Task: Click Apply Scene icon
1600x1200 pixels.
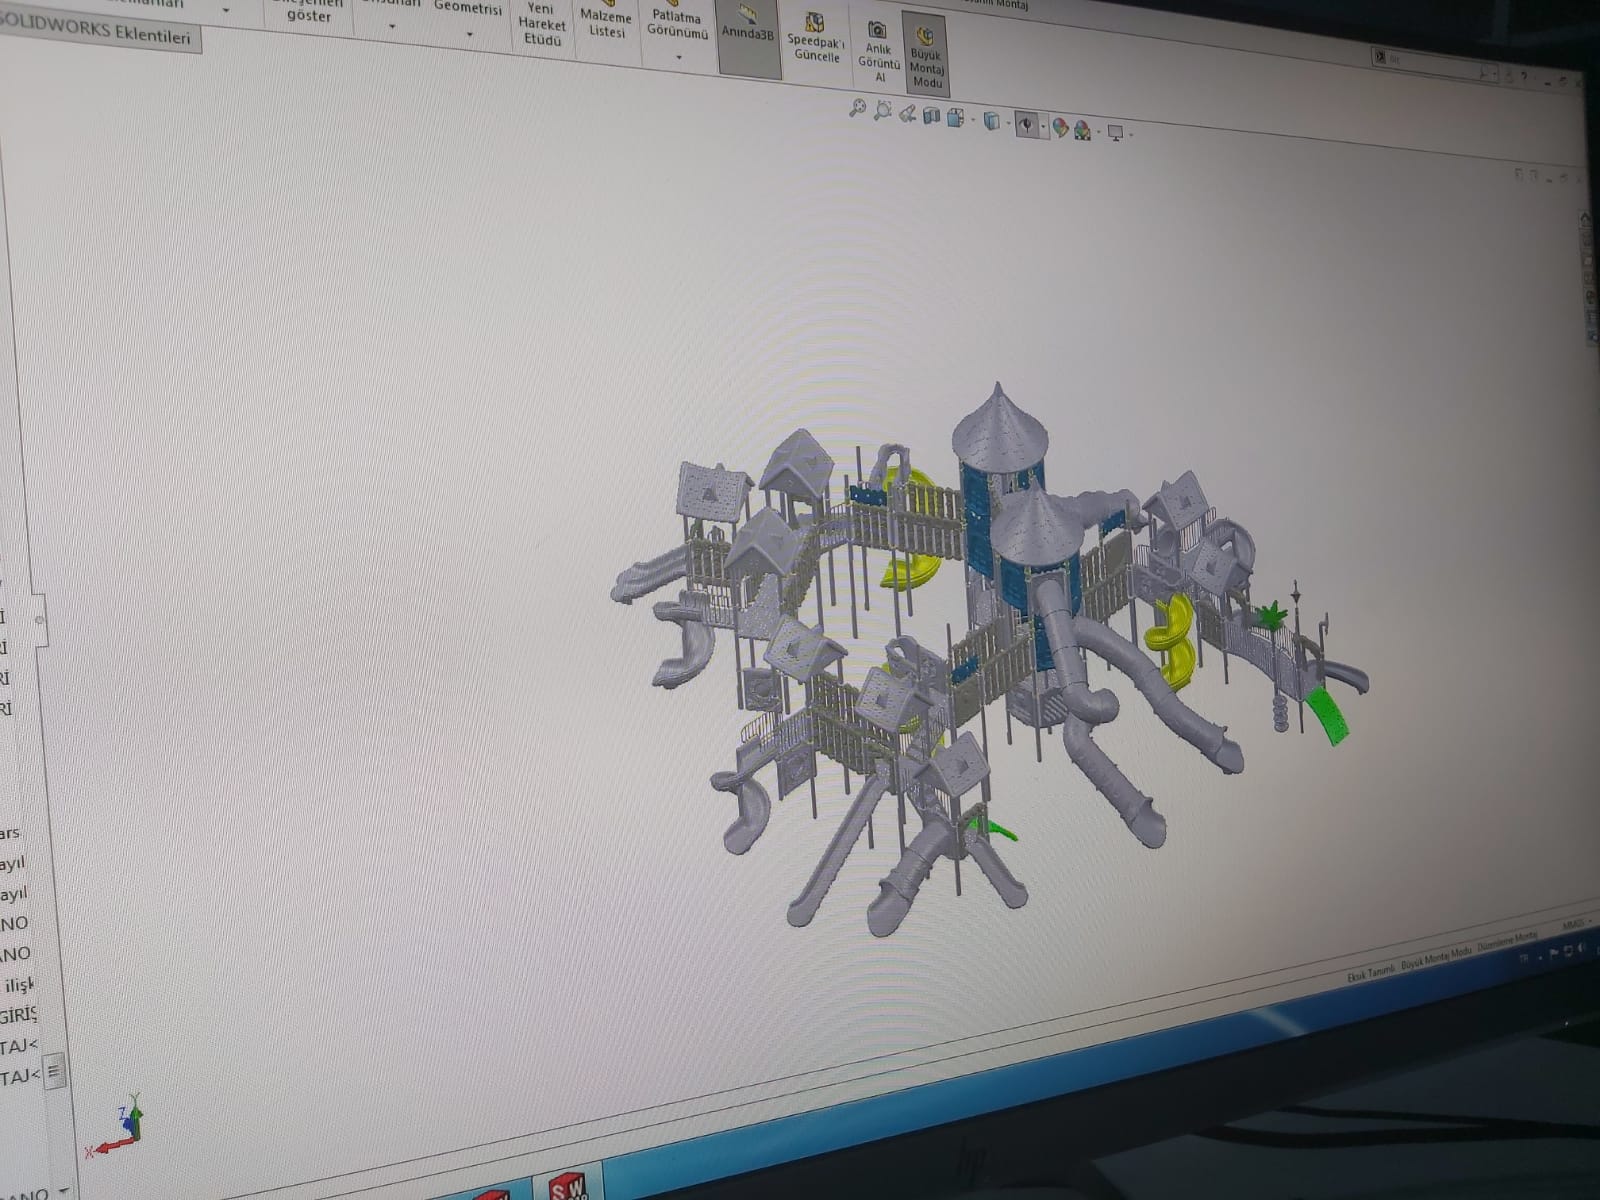Action: coord(1083,130)
